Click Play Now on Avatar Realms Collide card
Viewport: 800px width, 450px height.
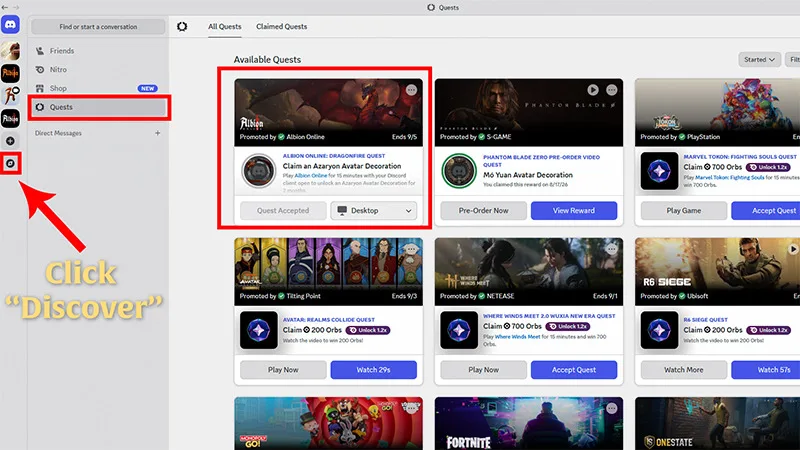pyautogui.click(x=283, y=370)
